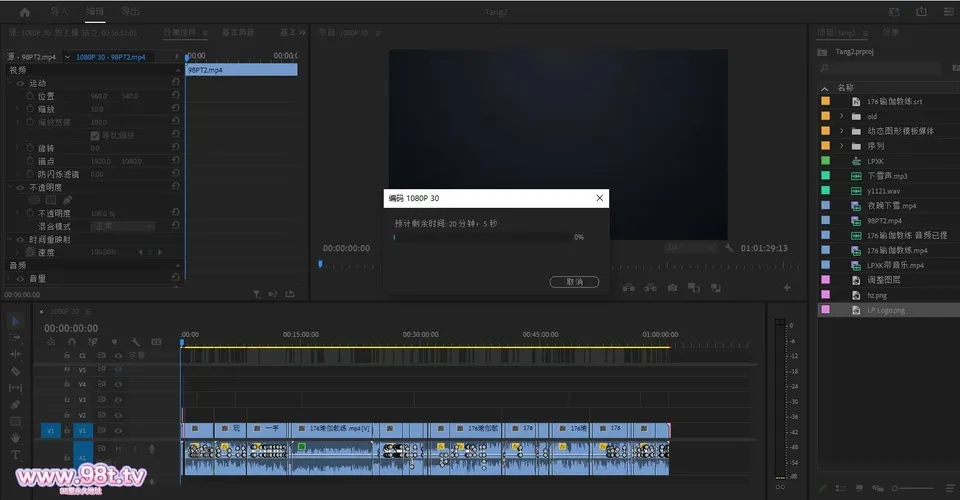Select the free draw bezier mask pen

(67, 200)
